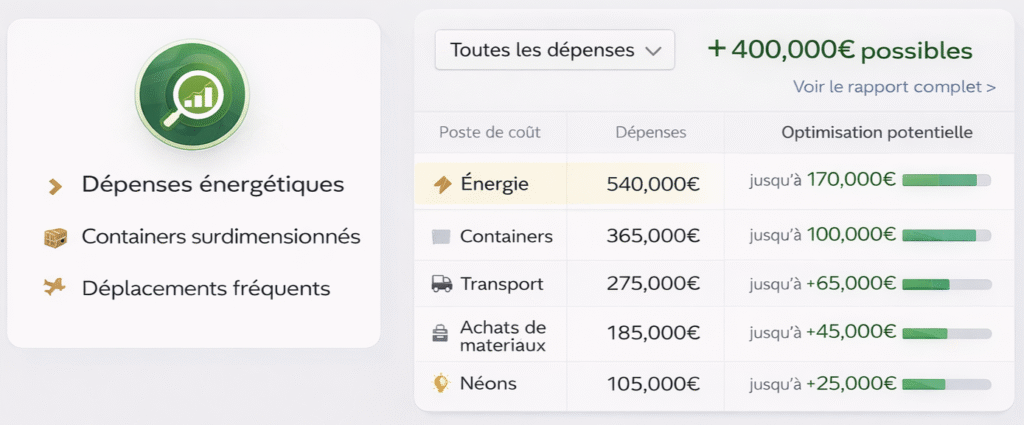Click the Énergie row lightning icon
Viewport: 1024px width, 425px height.
441,184
